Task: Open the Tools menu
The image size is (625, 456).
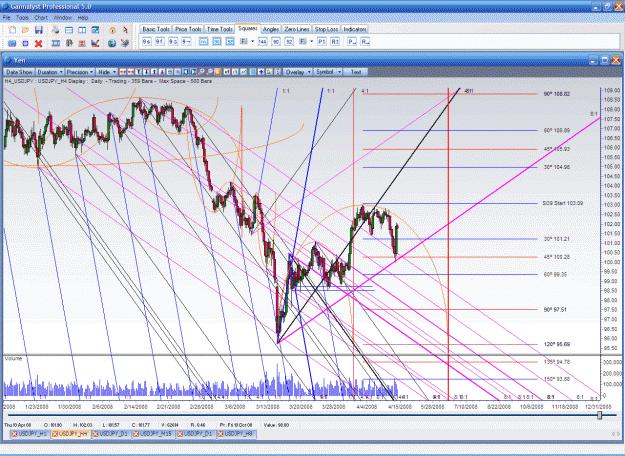Action: tap(22, 18)
